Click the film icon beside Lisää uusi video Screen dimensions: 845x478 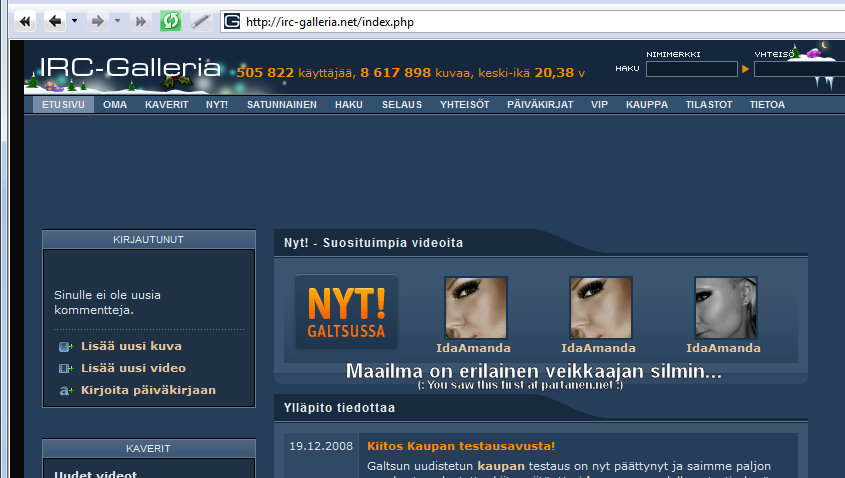click(x=66, y=369)
